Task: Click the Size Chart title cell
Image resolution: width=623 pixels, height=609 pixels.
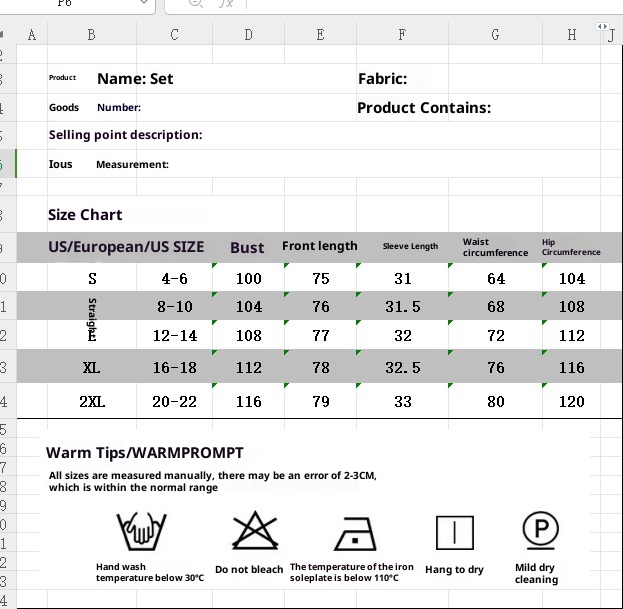Action: pyautogui.click(x=85, y=215)
